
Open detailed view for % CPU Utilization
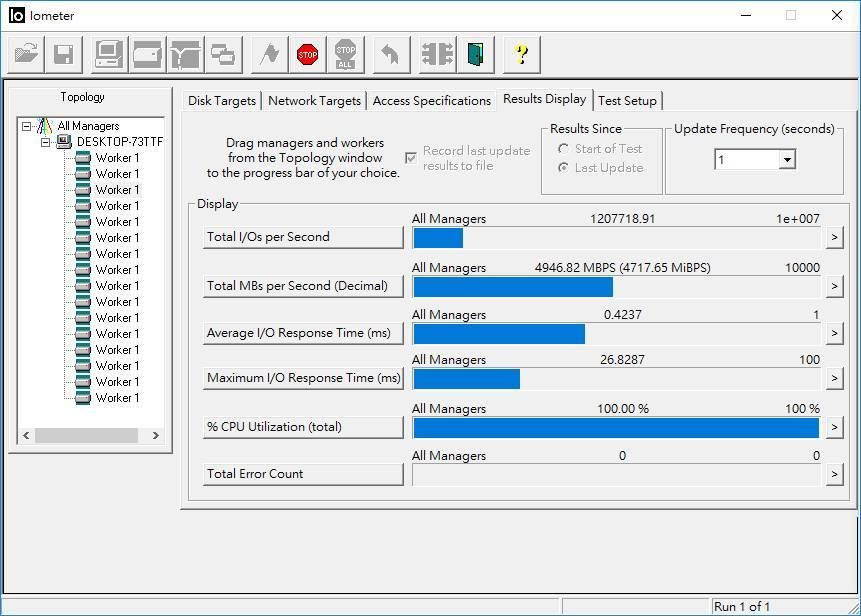(x=835, y=427)
